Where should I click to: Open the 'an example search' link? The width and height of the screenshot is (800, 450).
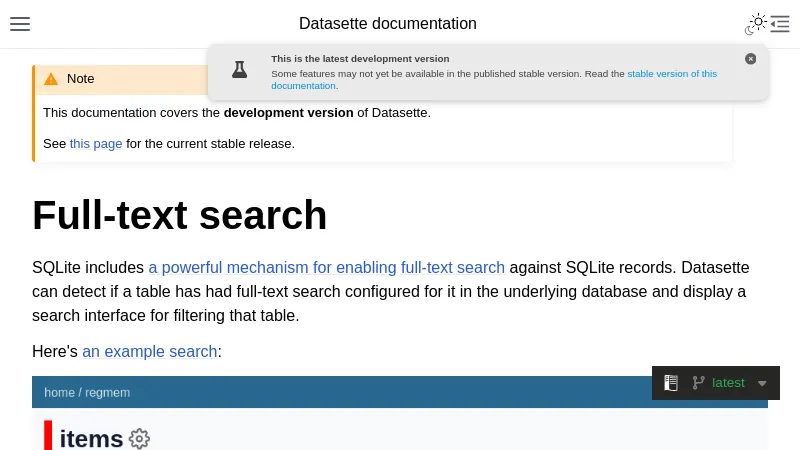(149, 351)
